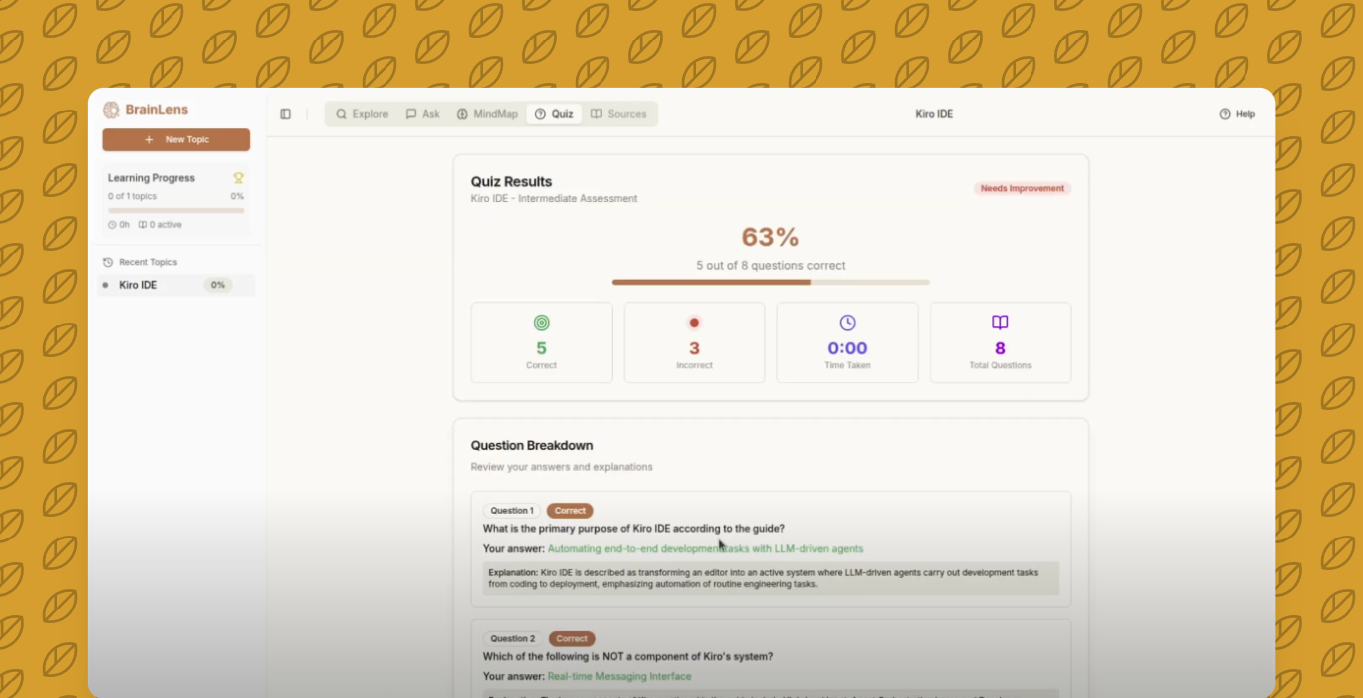The height and width of the screenshot is (698, 1363).
Task: Click the Incorrect count card
Action: point(694,343)
